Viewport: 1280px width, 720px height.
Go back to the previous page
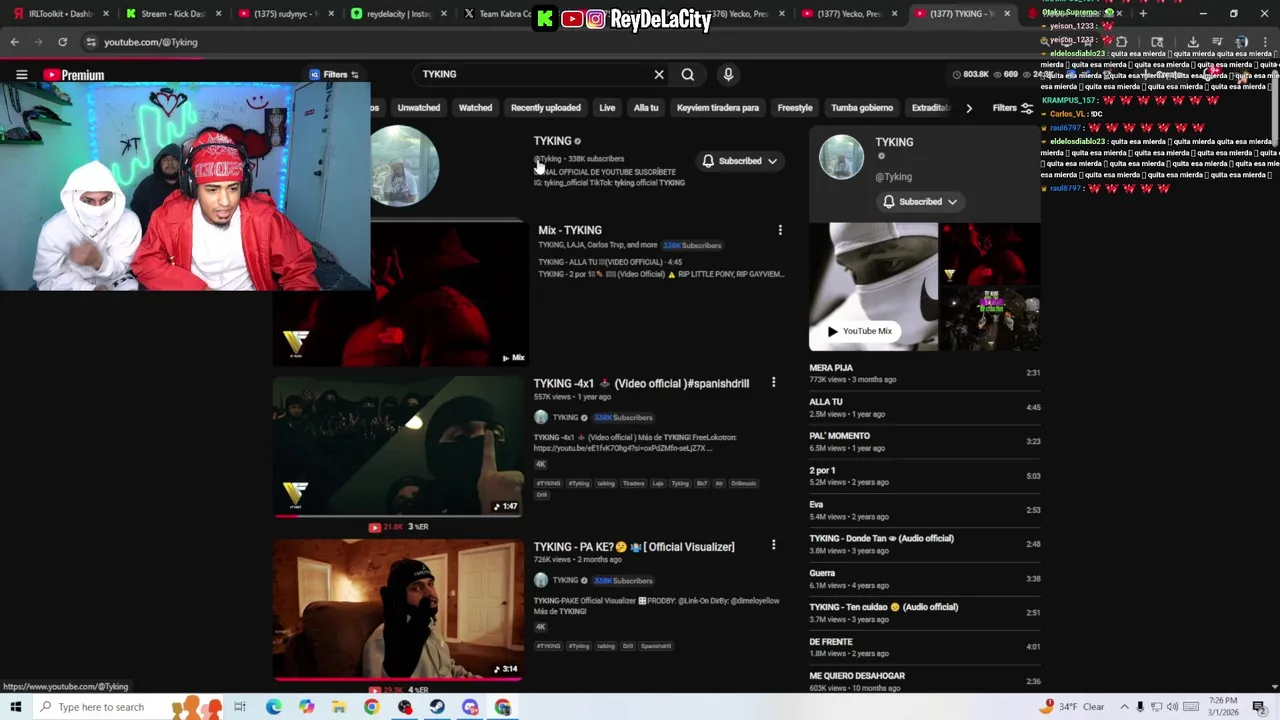click(x=14, y=42)
